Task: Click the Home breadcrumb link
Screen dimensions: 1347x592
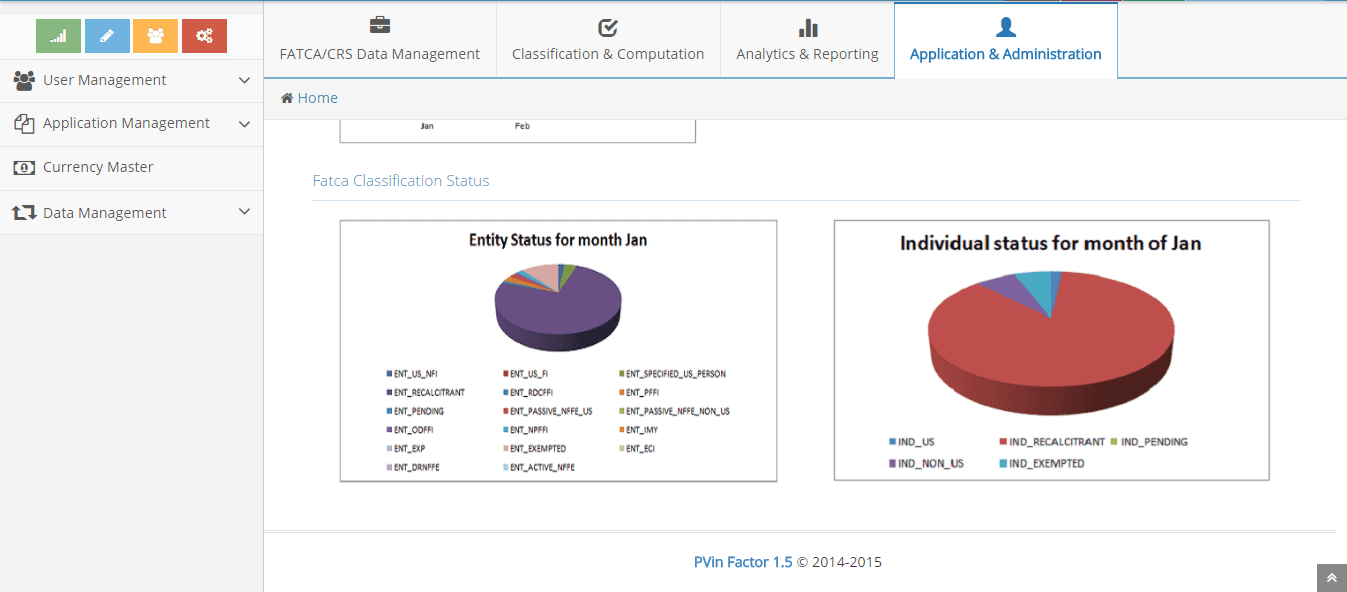Action: tap(317, 98)
